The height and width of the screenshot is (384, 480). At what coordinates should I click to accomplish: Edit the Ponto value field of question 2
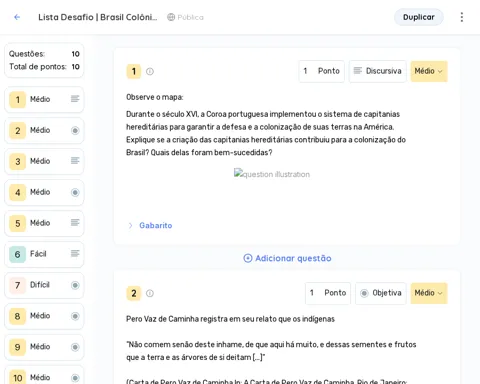pyautogui.click(x=328, y=293)
